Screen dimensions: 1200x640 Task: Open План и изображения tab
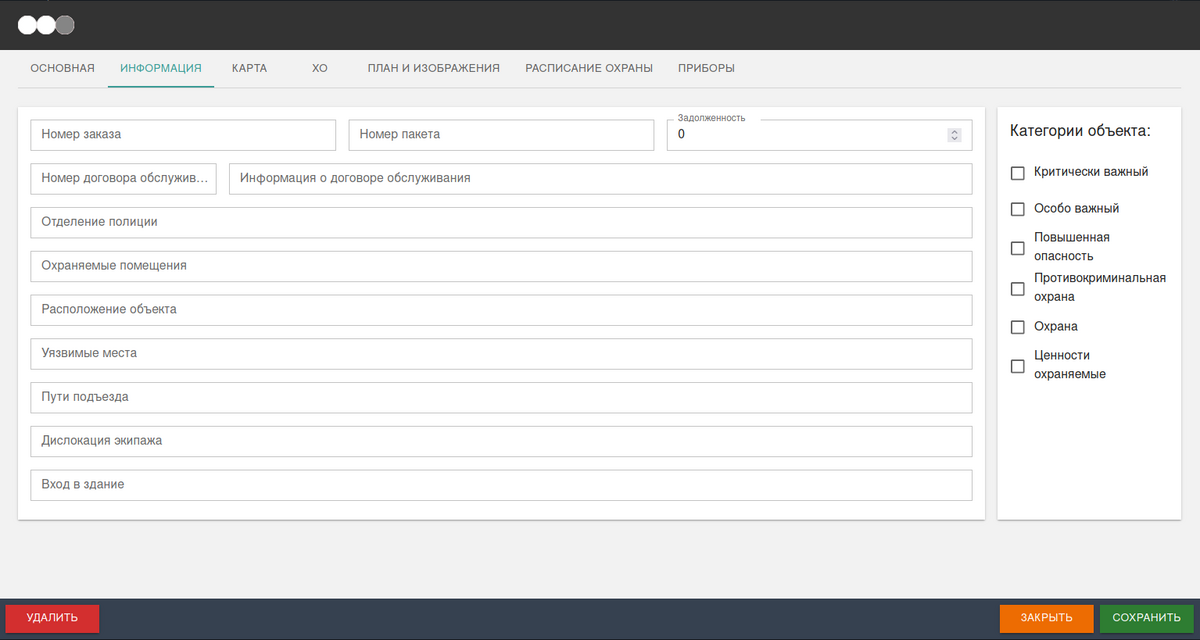pyautogui.click(x=433, y=68)
